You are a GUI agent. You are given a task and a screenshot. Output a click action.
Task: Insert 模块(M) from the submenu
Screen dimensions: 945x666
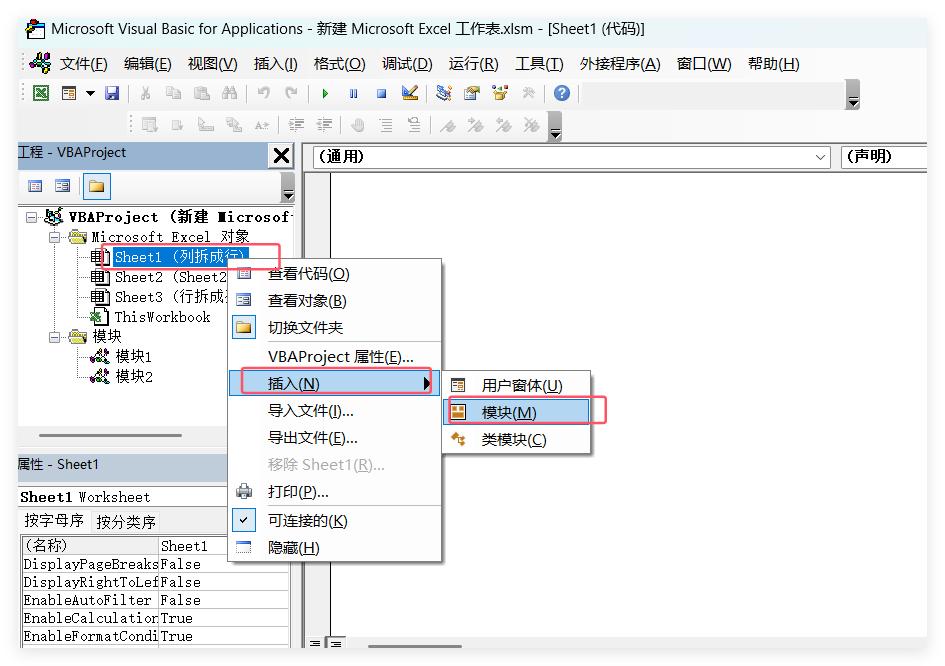coord(516,413)
